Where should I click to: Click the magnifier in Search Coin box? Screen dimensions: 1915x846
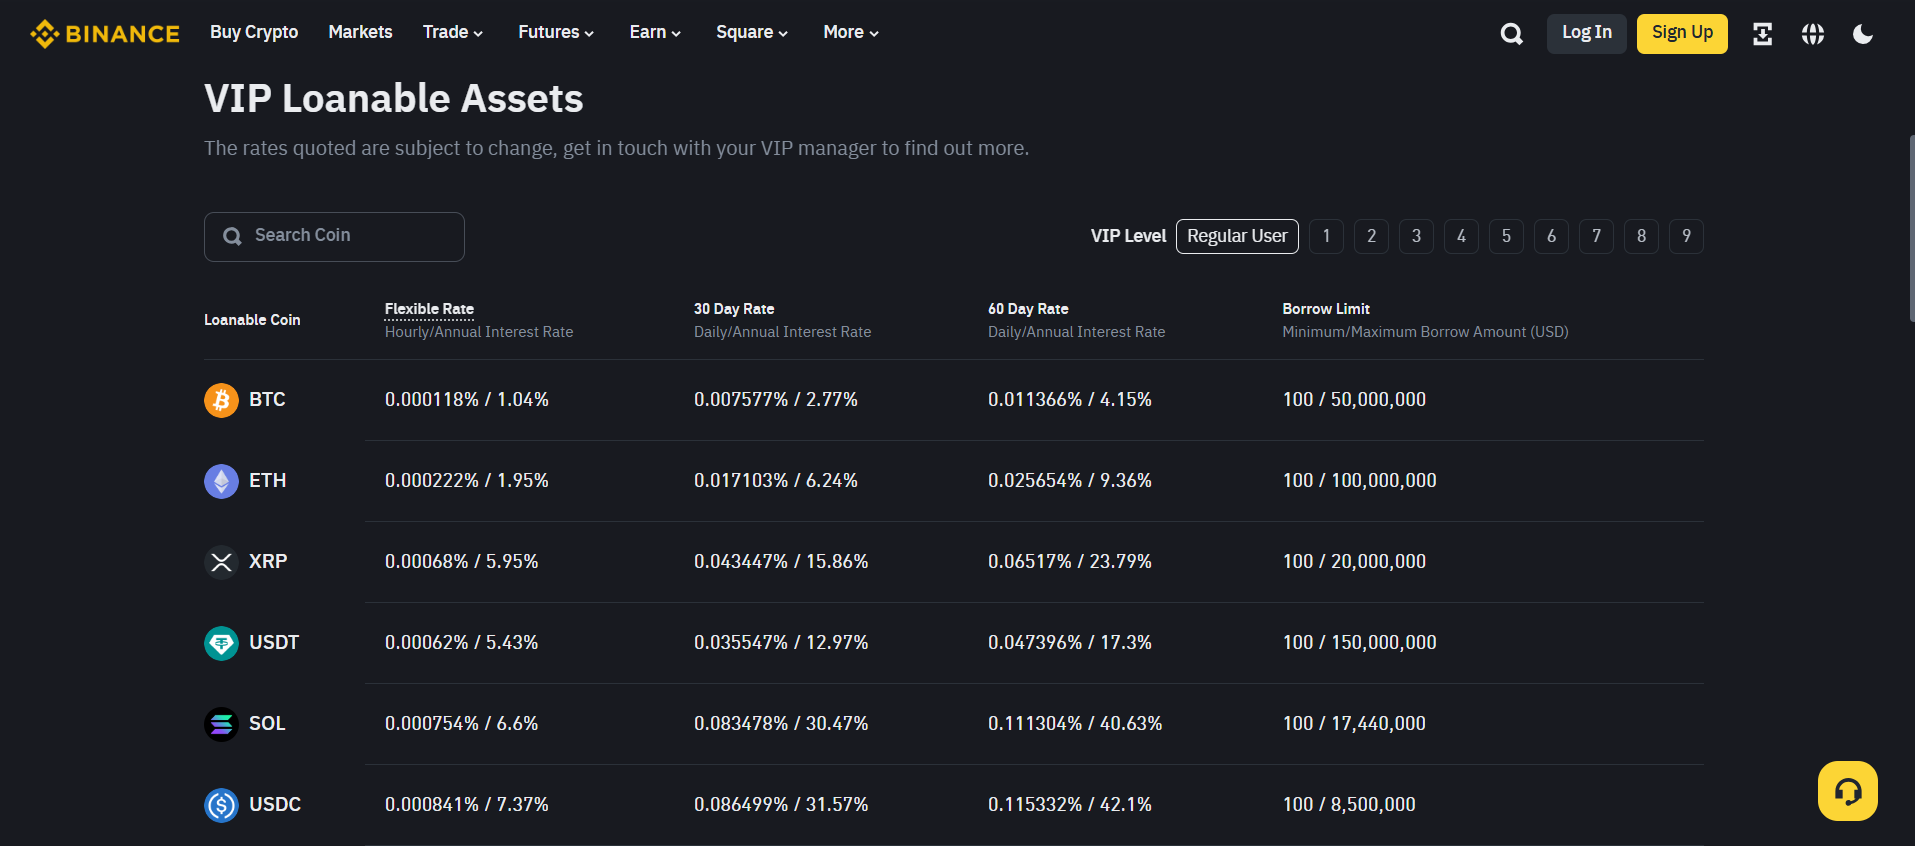(232, 236)
